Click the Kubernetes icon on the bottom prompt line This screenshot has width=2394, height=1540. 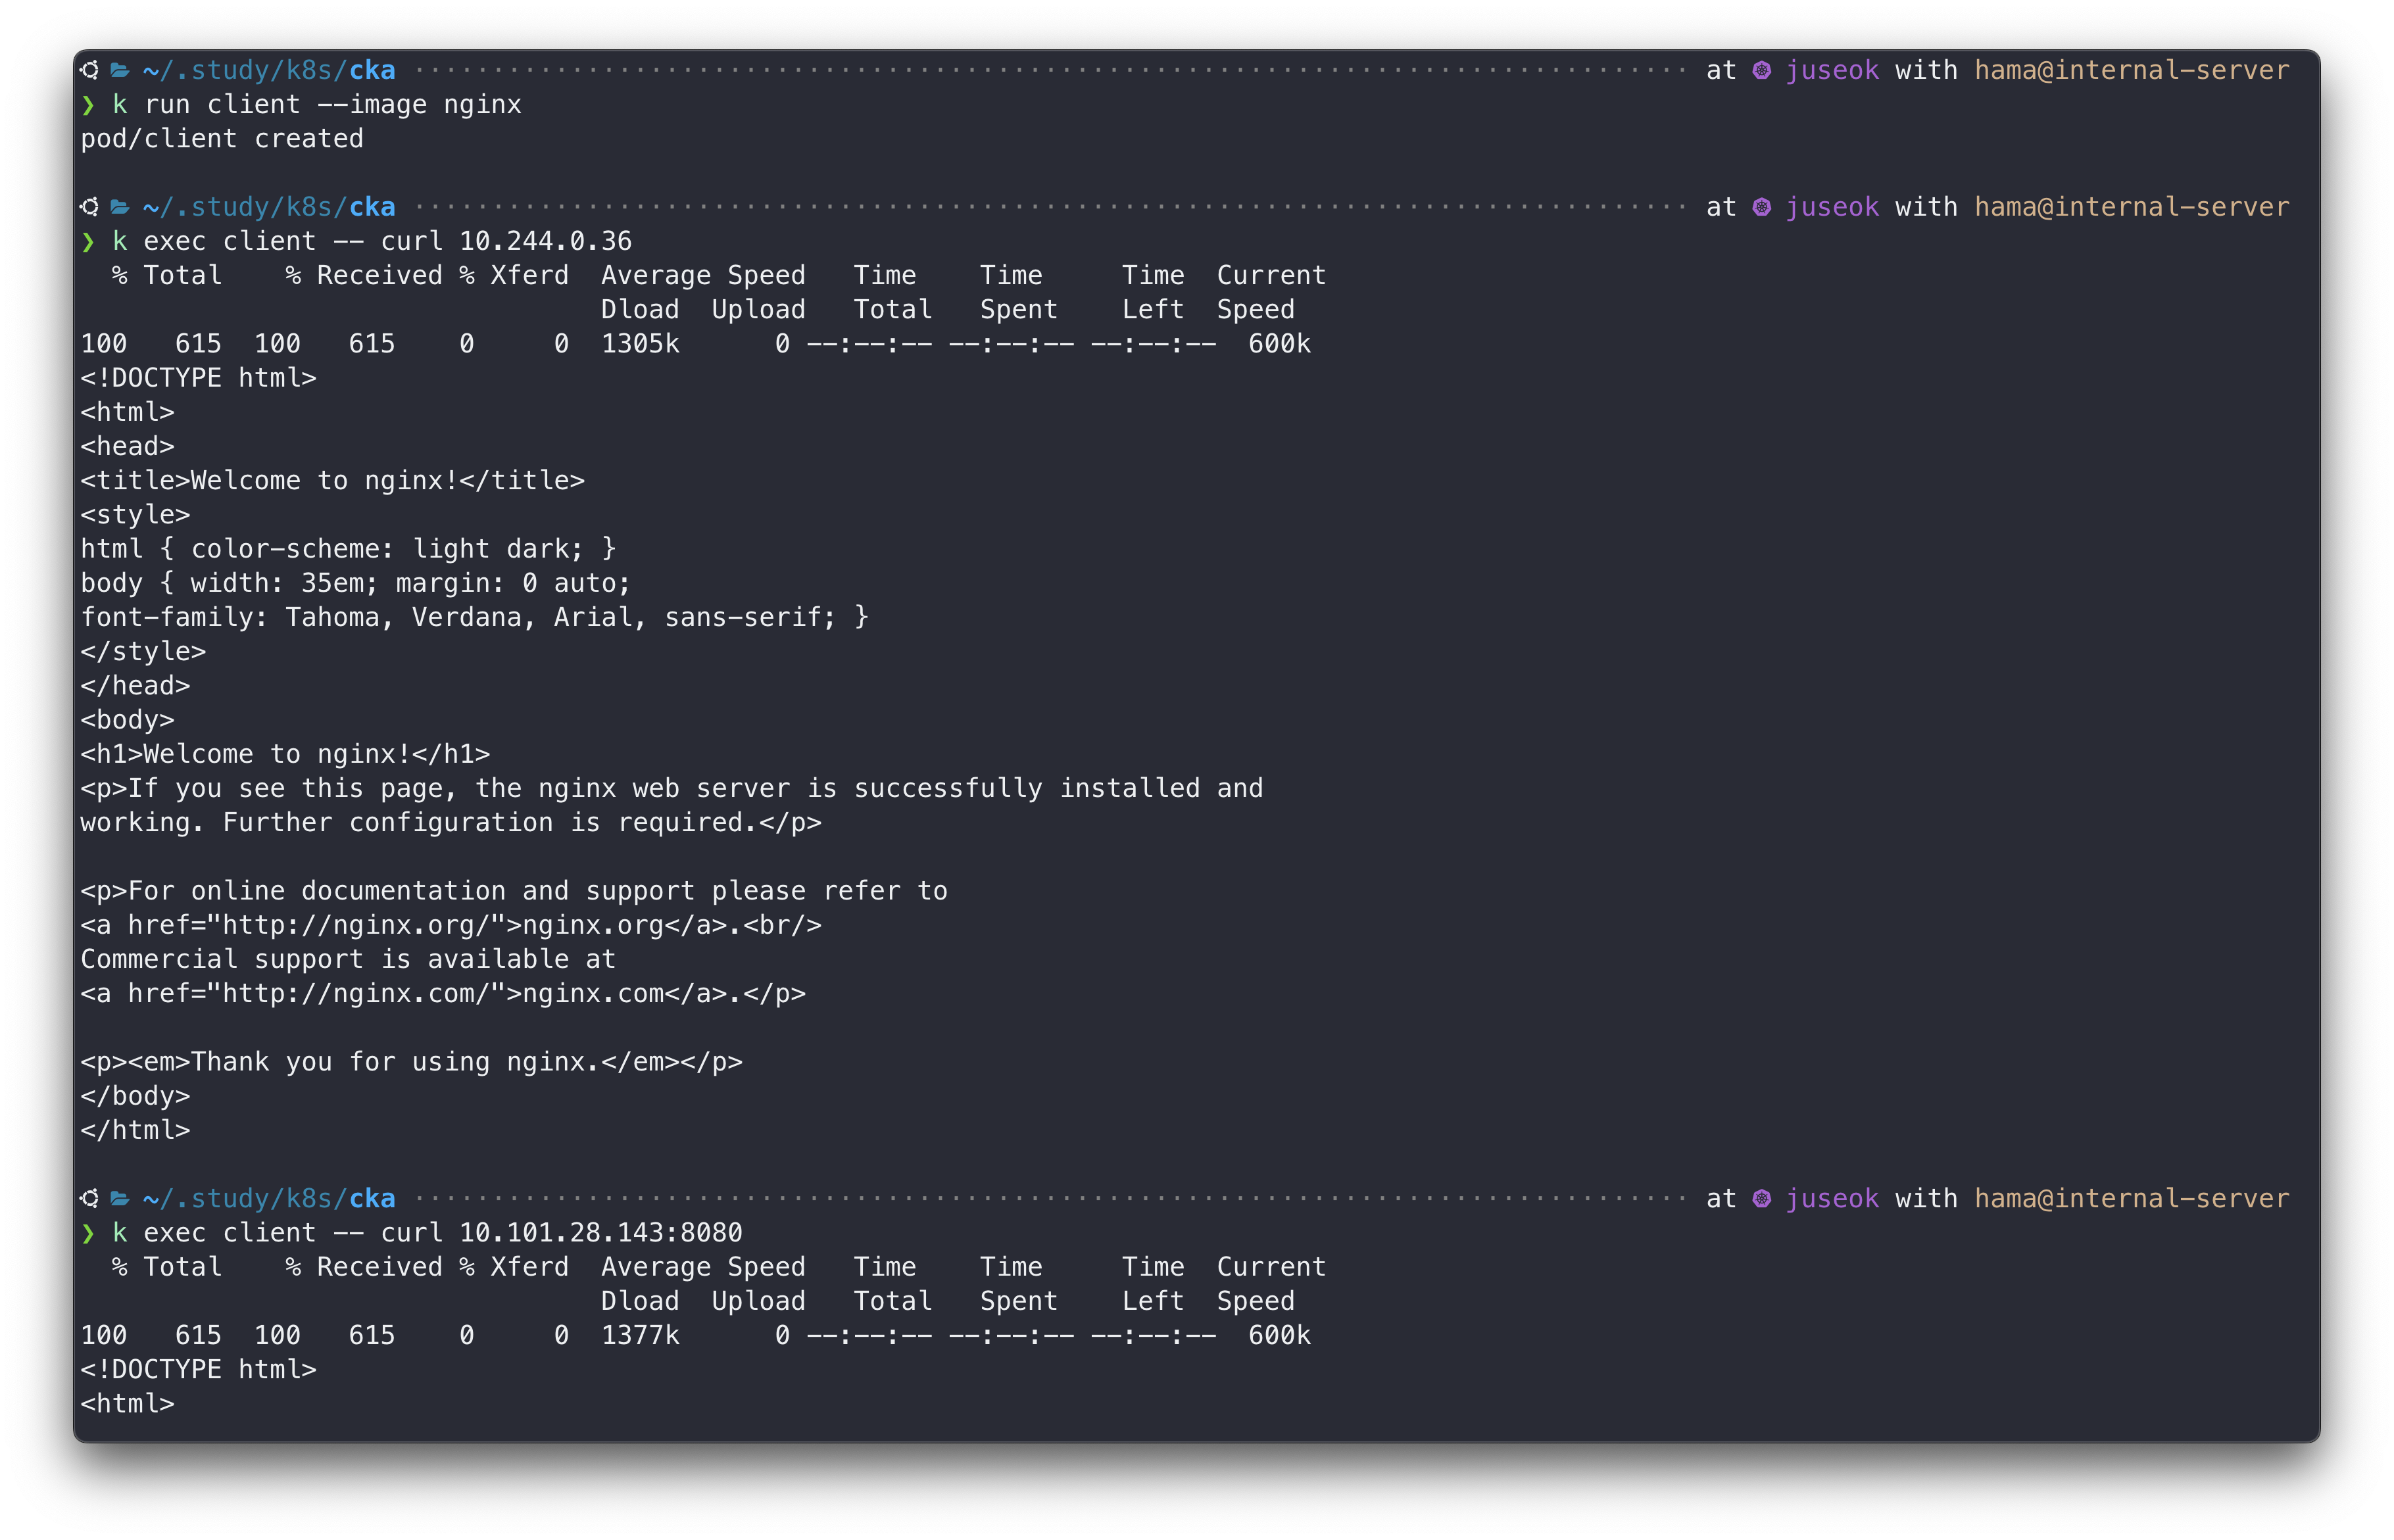1762,1198
